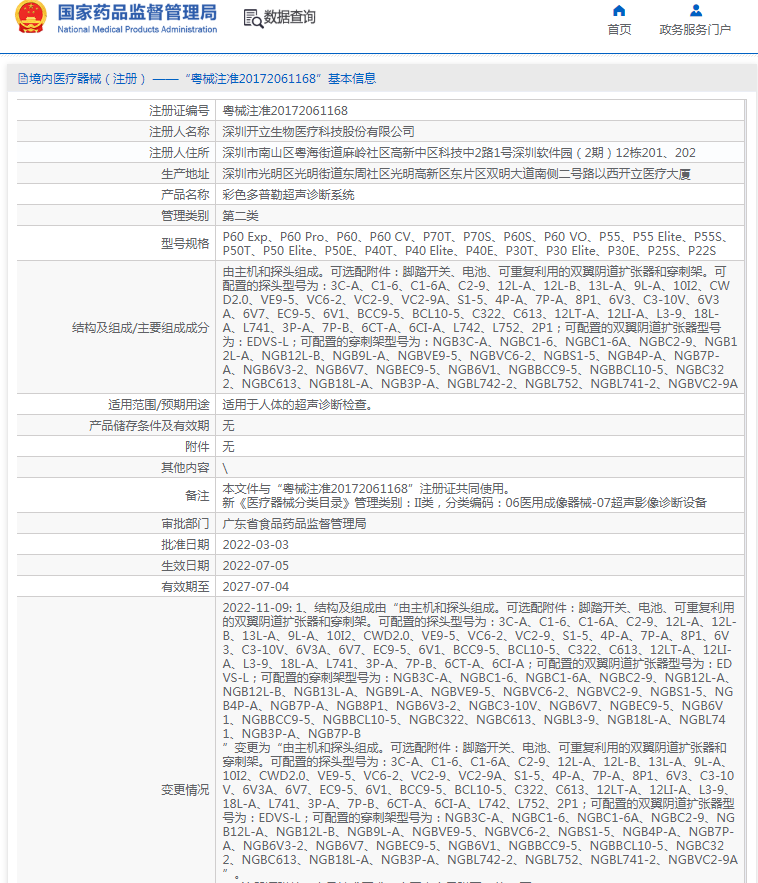Select the P60 Exp model list text

[476, 243]
